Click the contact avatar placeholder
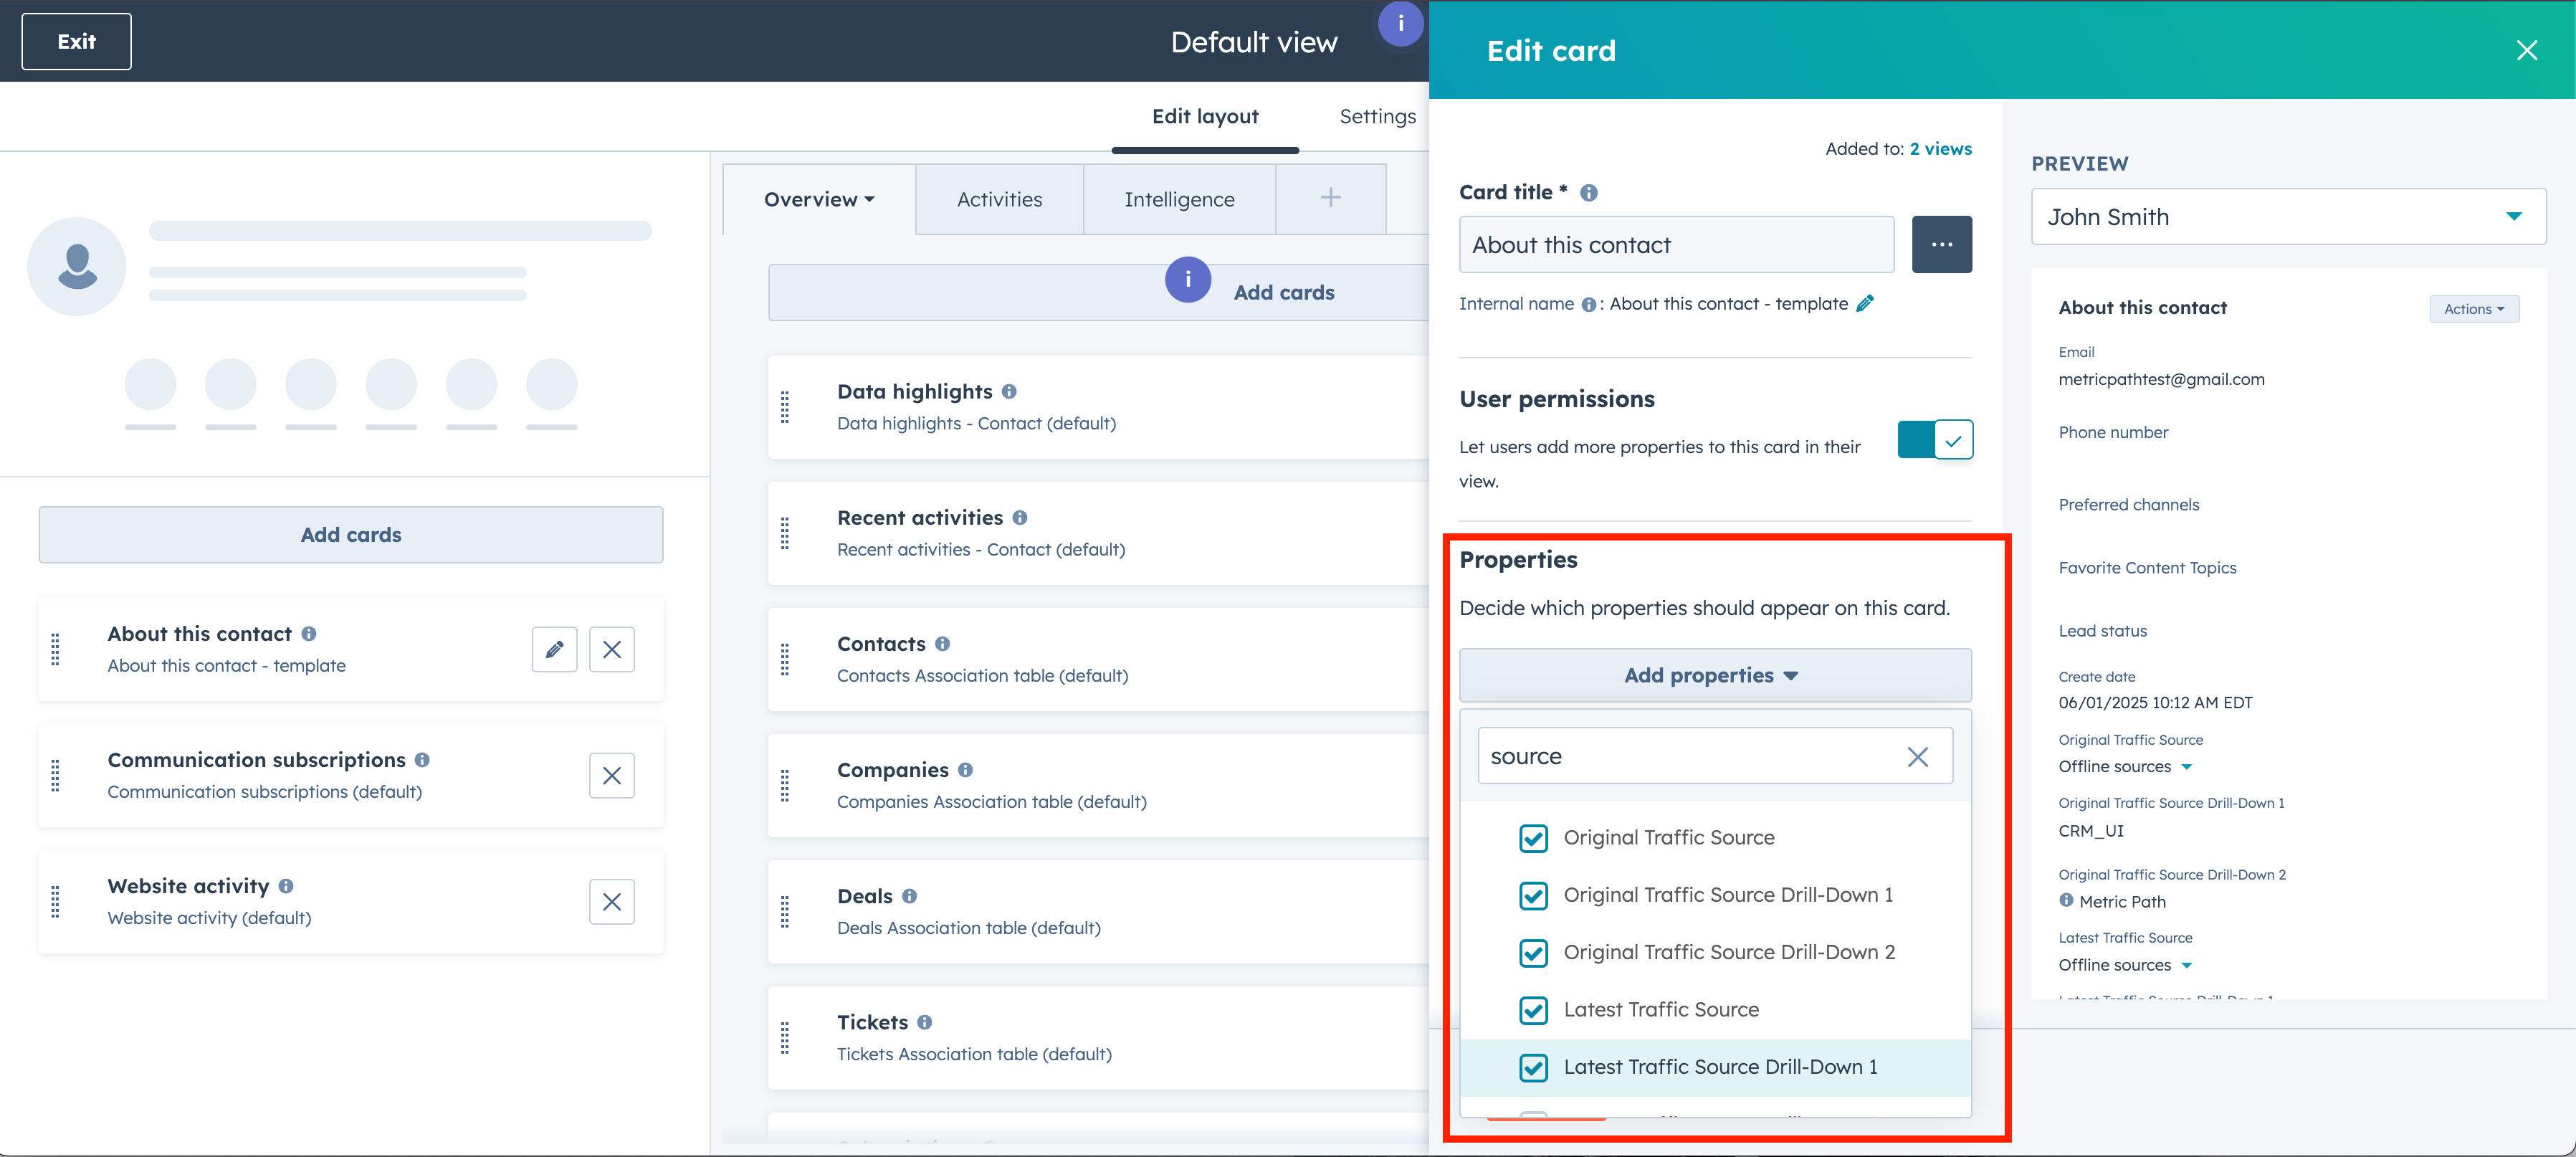The image size is (2576, 1157). [77, 267]
